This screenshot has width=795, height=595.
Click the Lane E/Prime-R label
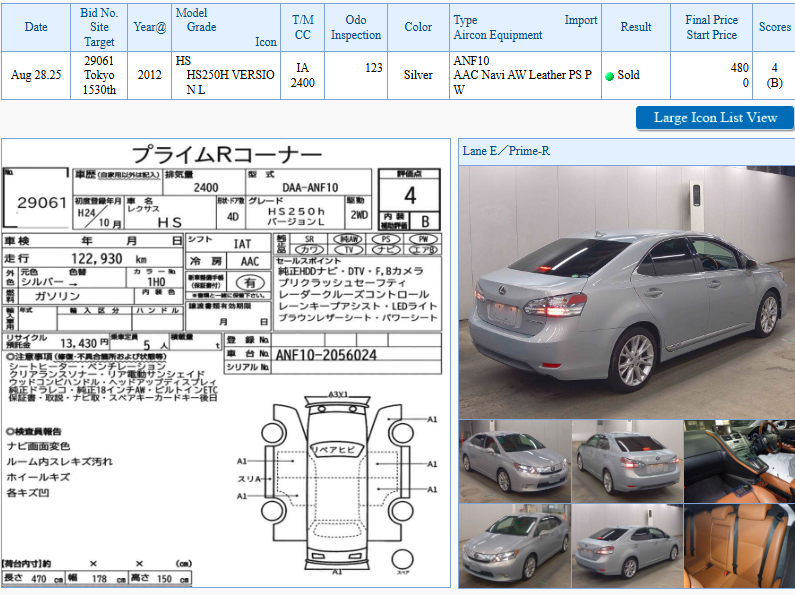pos(506,151)
